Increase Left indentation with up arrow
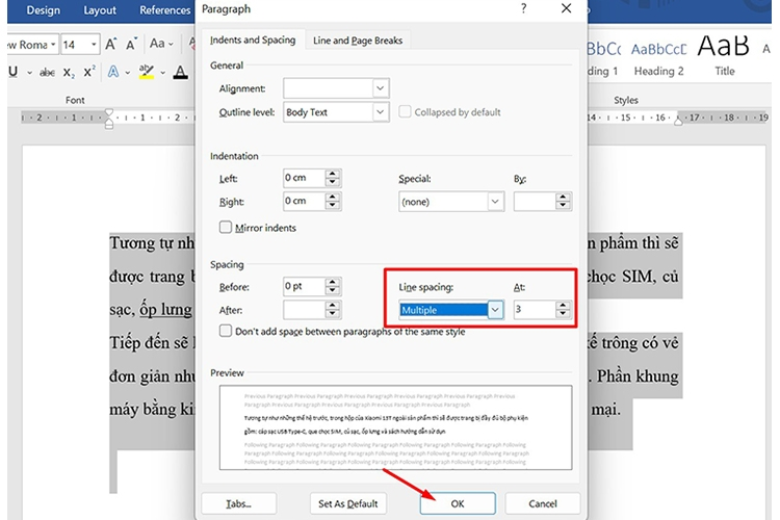780x520 pixels. tap(333, 173)
